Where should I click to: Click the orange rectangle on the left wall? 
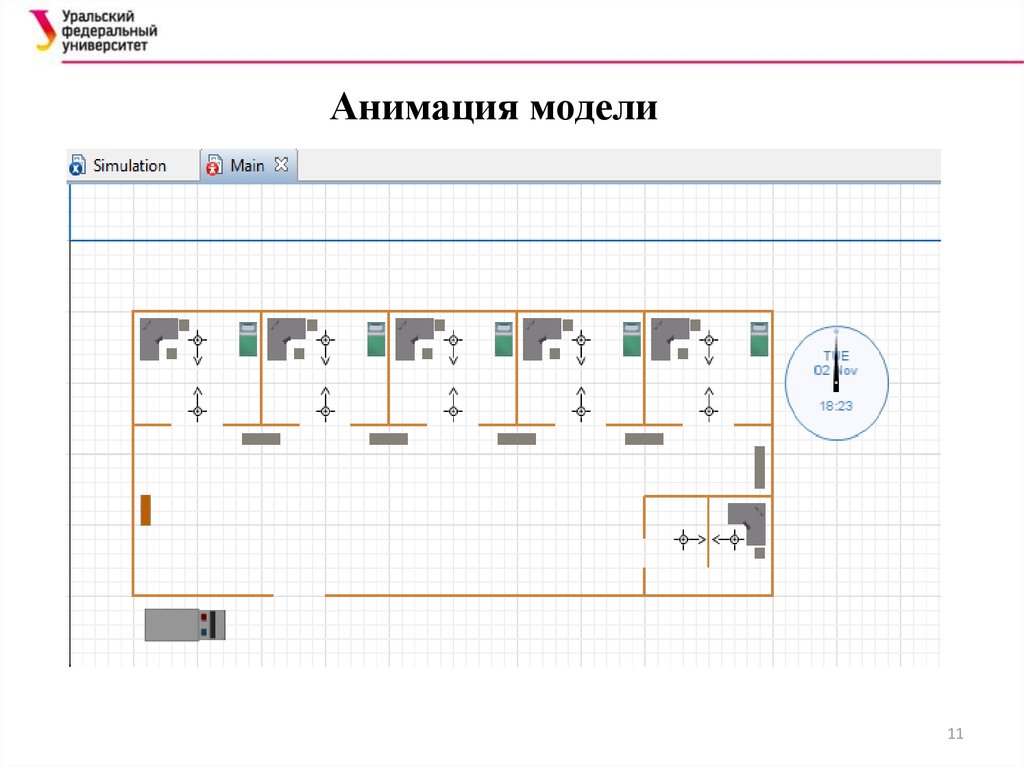point(145,509)
